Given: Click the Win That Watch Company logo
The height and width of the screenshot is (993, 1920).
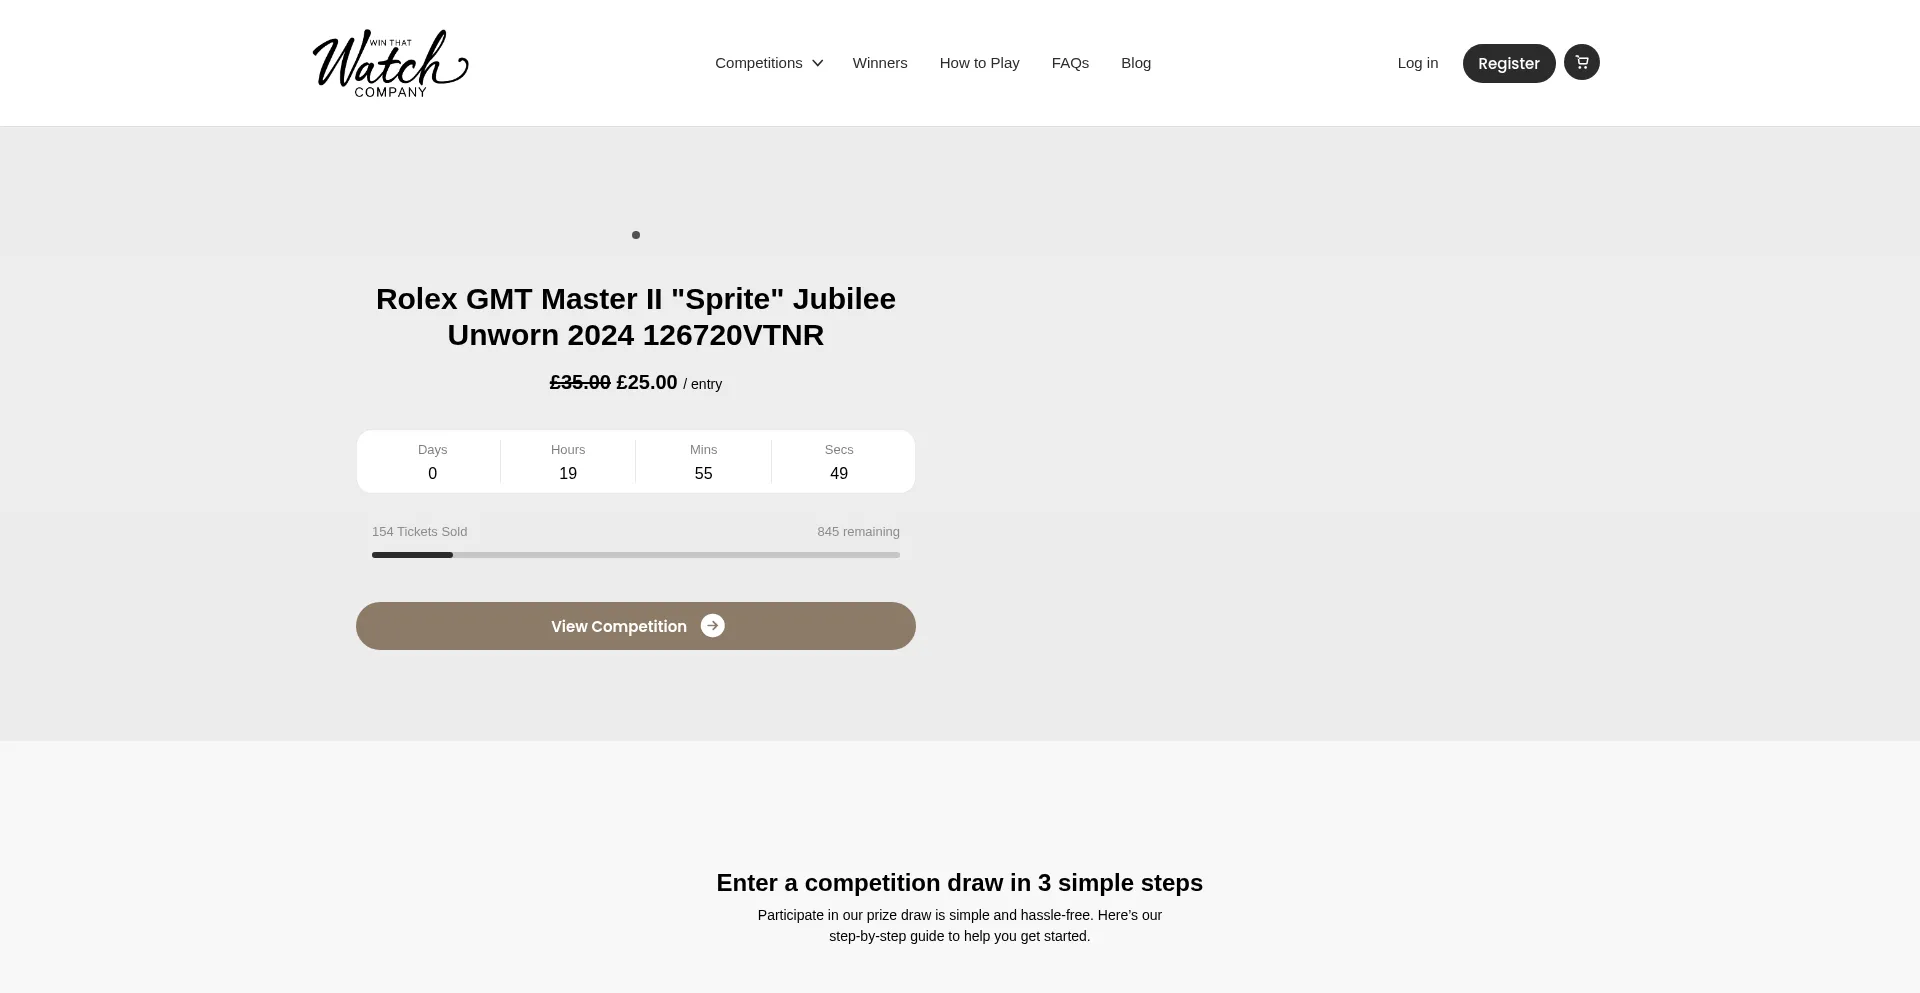Looking at the screenshot, I should pos(390,63).
